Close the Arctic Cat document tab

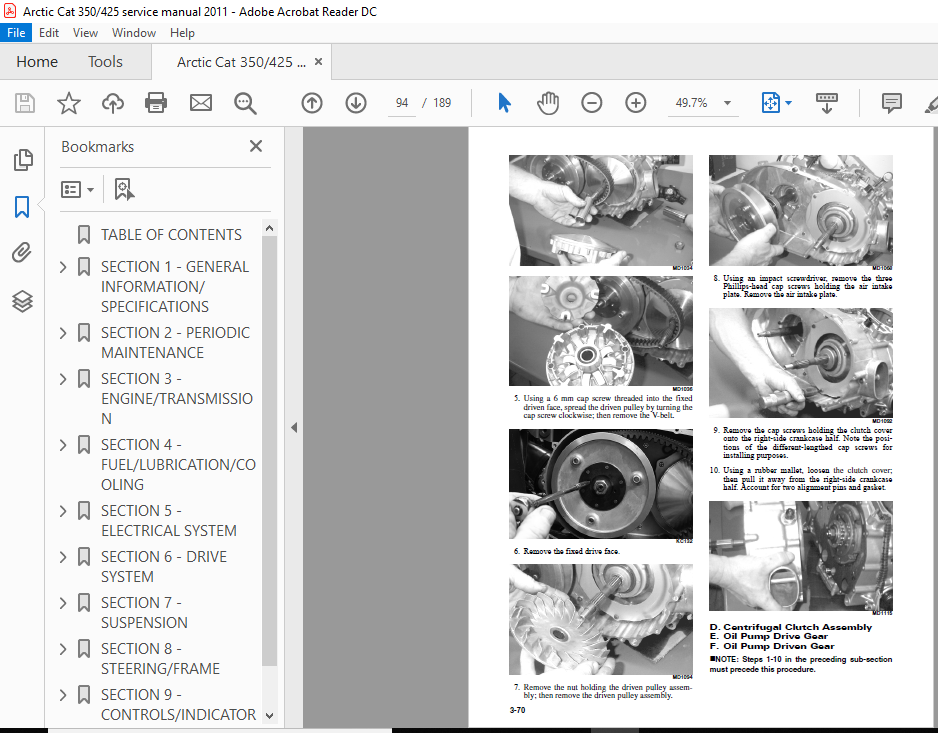(x=318, y=62)
